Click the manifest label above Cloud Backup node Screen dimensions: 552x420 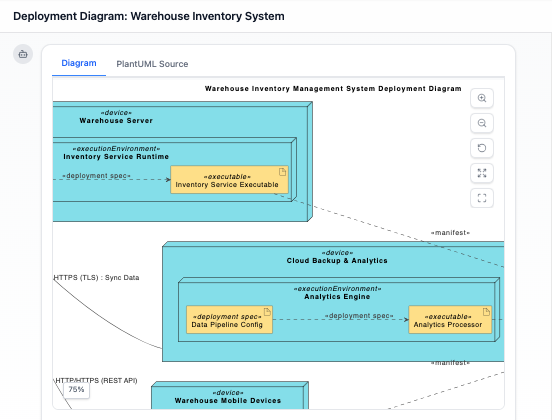pos(450,233)
